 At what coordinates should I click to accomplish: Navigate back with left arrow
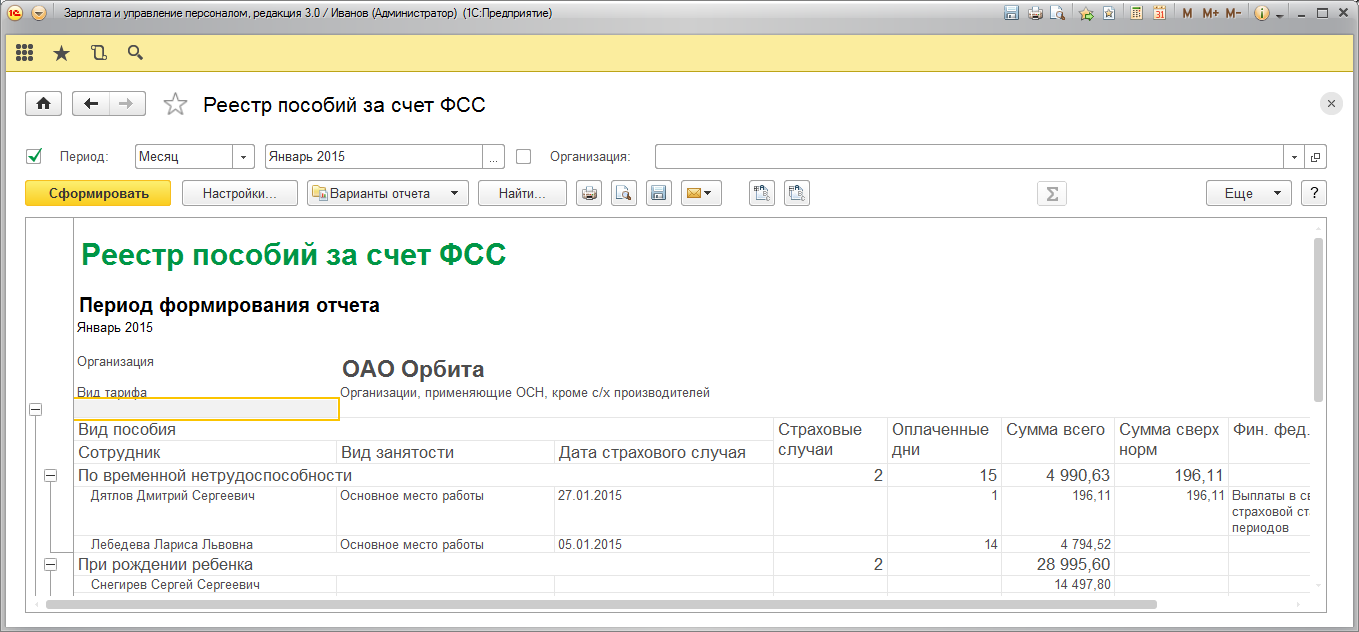(92, 104)
